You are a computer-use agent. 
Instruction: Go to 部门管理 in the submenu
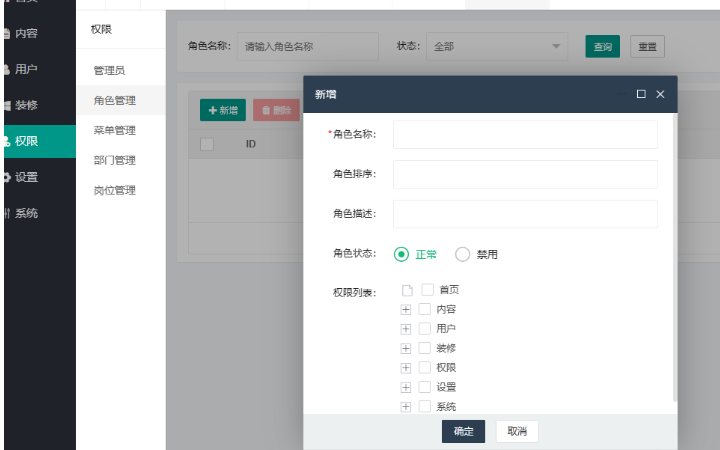pos(114,160)
